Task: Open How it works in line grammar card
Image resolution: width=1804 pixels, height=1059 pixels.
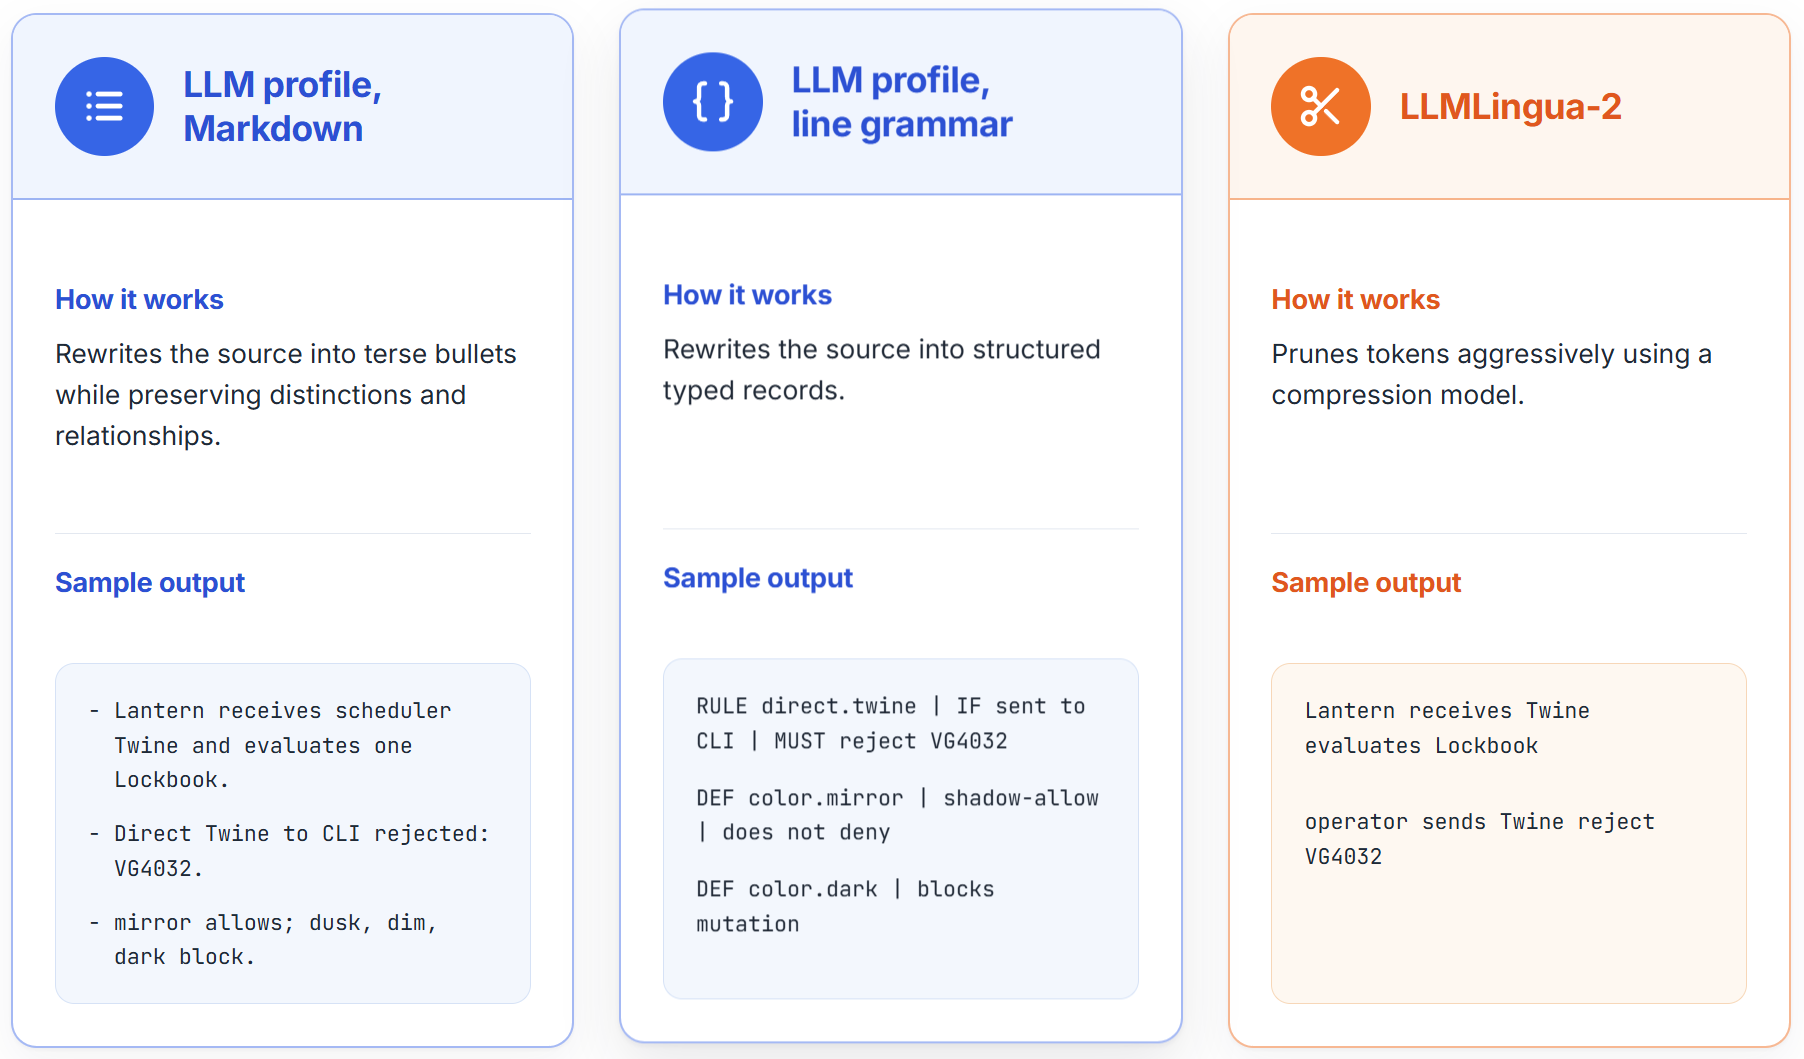Action: (747, 295)
